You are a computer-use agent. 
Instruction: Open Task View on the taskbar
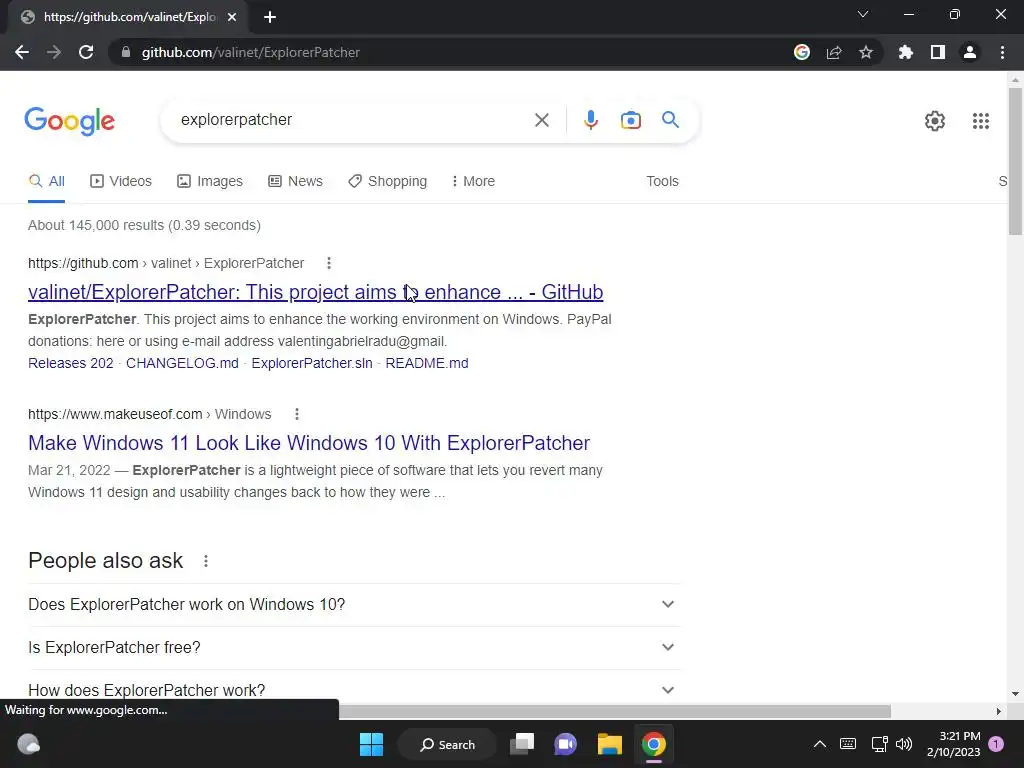point(522,744)
